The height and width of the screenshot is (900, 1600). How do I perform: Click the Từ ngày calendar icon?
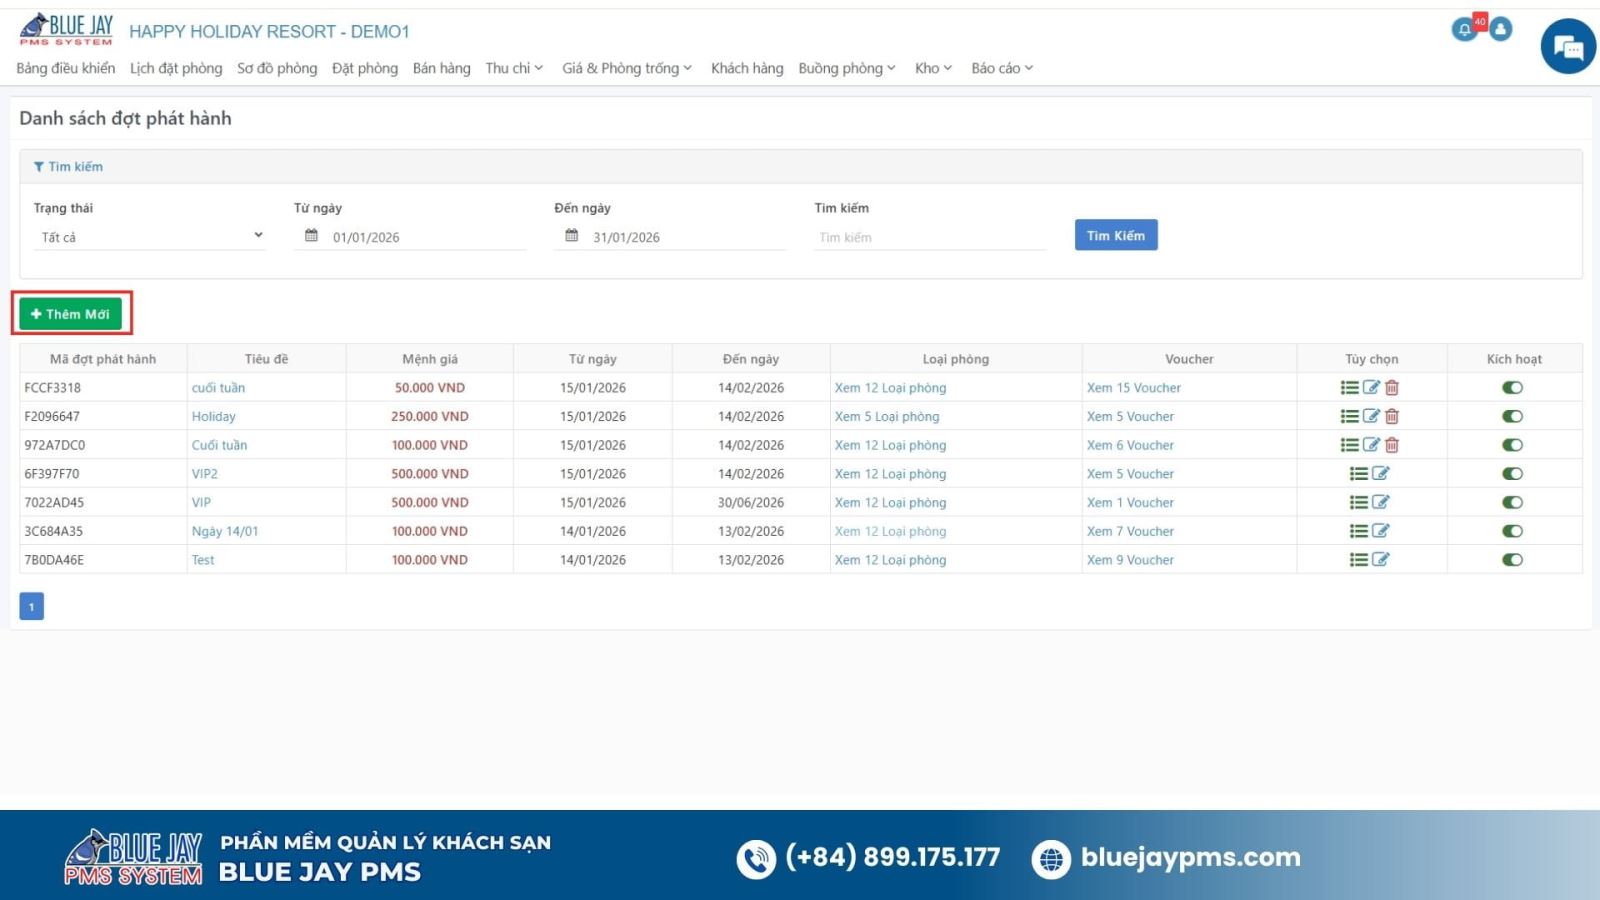311,236
